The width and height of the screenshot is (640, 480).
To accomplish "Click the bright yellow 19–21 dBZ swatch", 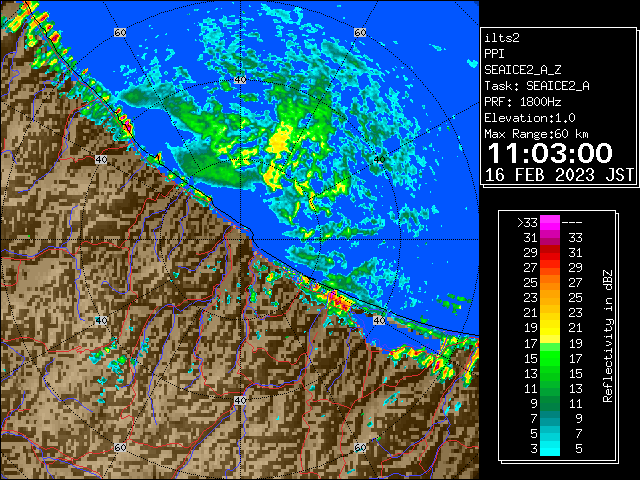I will click(550, 328).
